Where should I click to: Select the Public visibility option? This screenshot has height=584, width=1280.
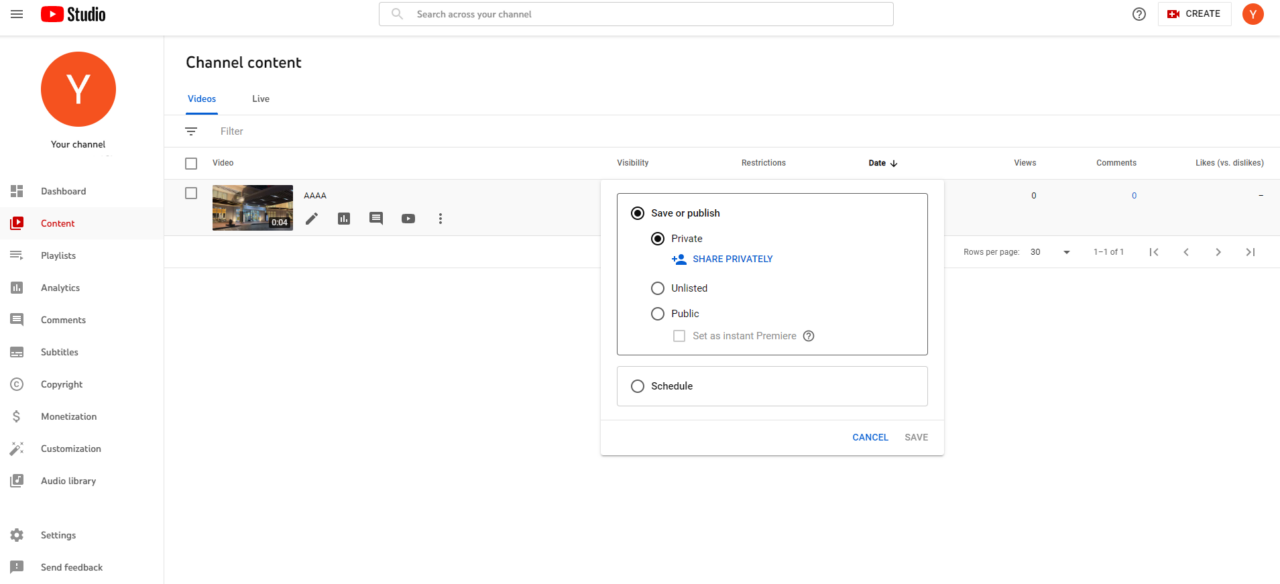pos(658,313)
